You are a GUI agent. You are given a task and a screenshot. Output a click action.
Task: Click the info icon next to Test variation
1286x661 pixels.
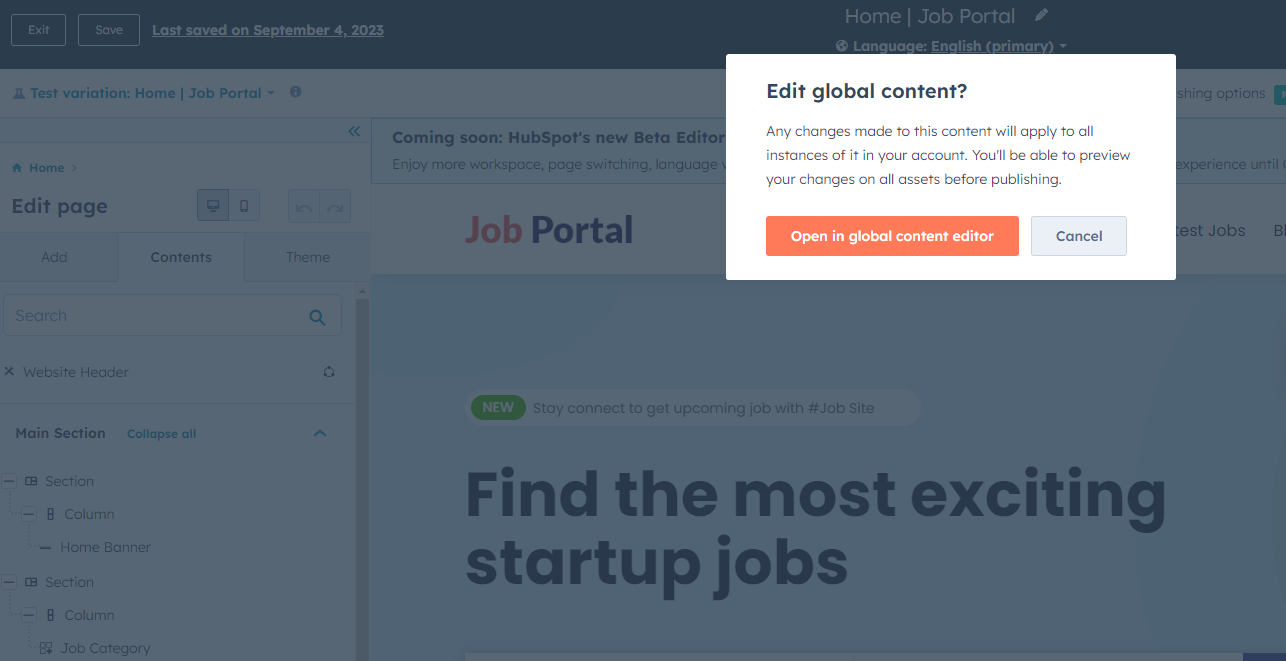pos(295,92)
